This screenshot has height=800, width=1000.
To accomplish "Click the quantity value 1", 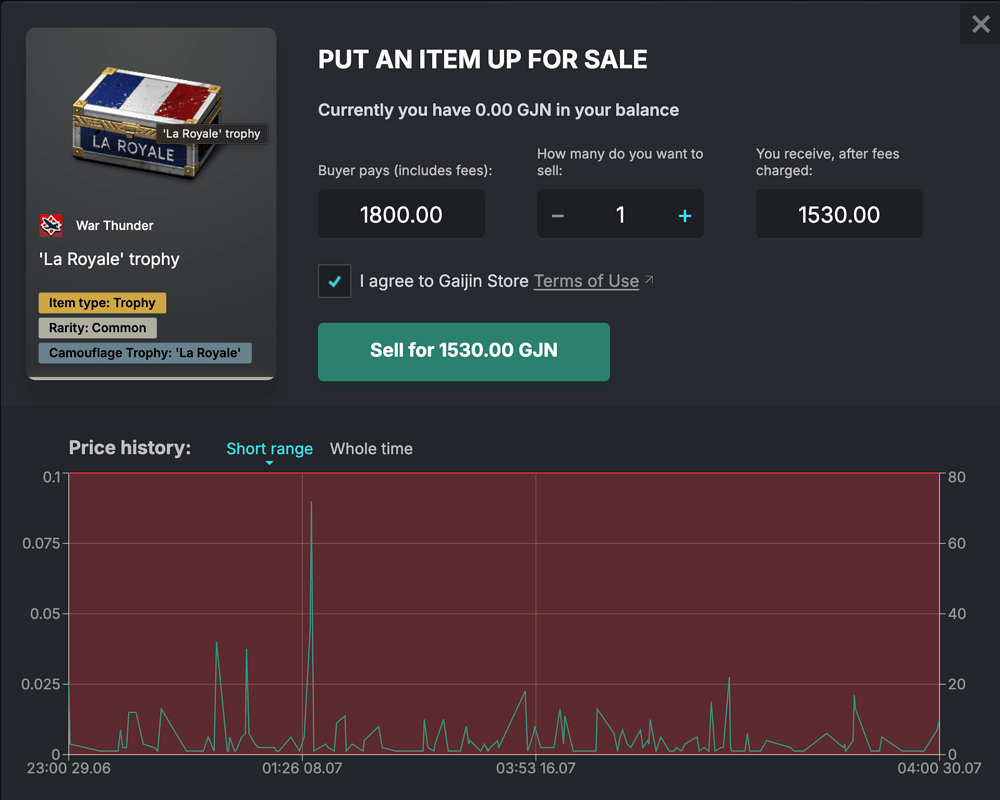I will (x=621, y=214).
